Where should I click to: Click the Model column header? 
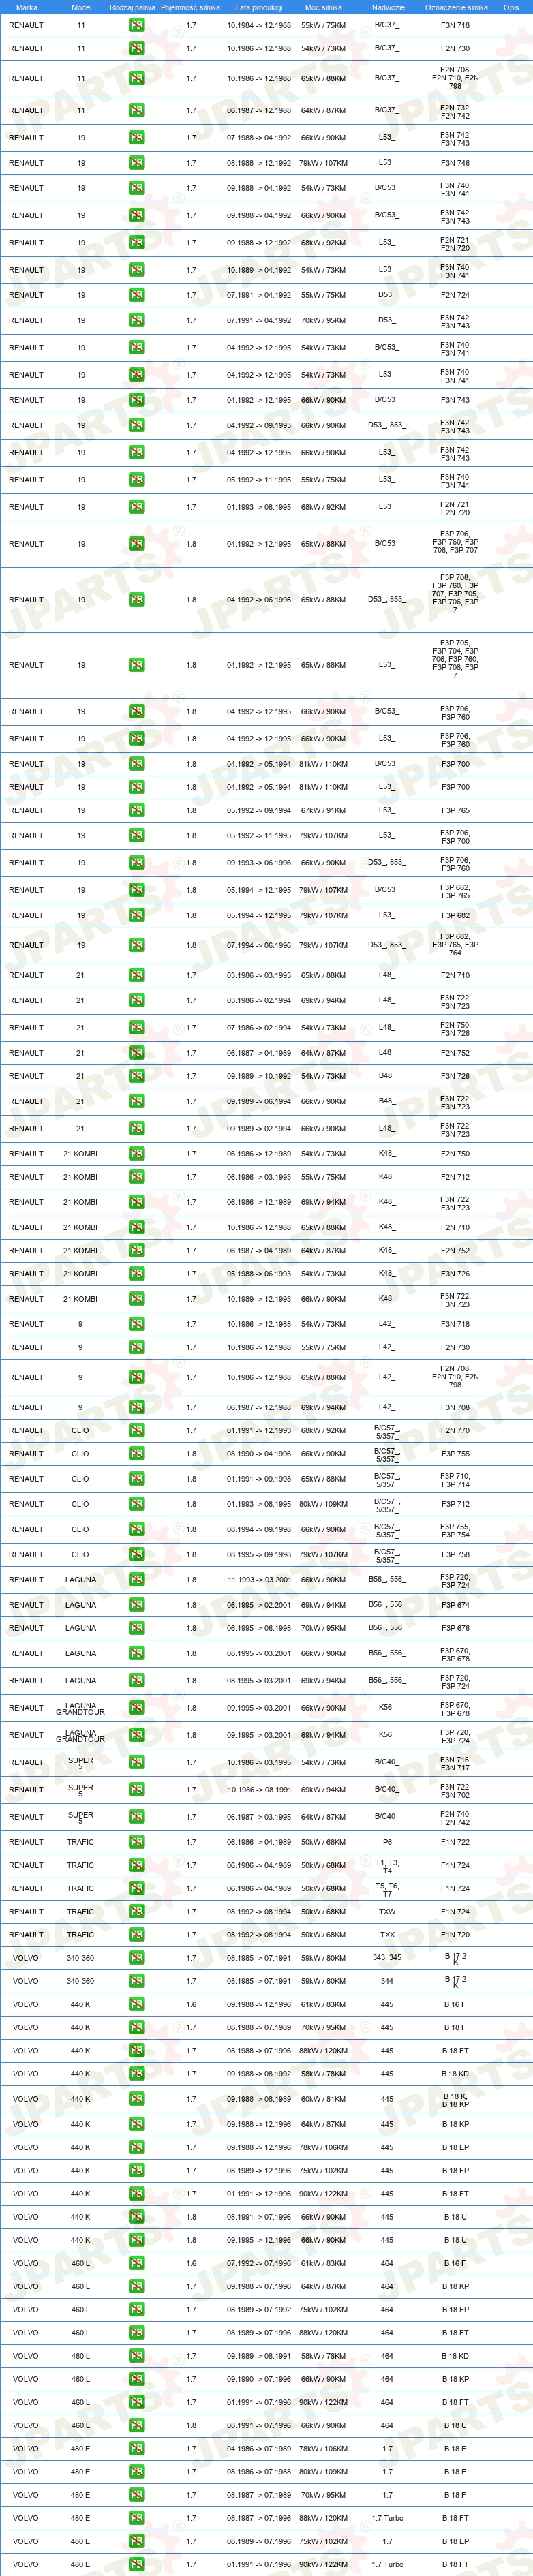(x=81, y=7)
